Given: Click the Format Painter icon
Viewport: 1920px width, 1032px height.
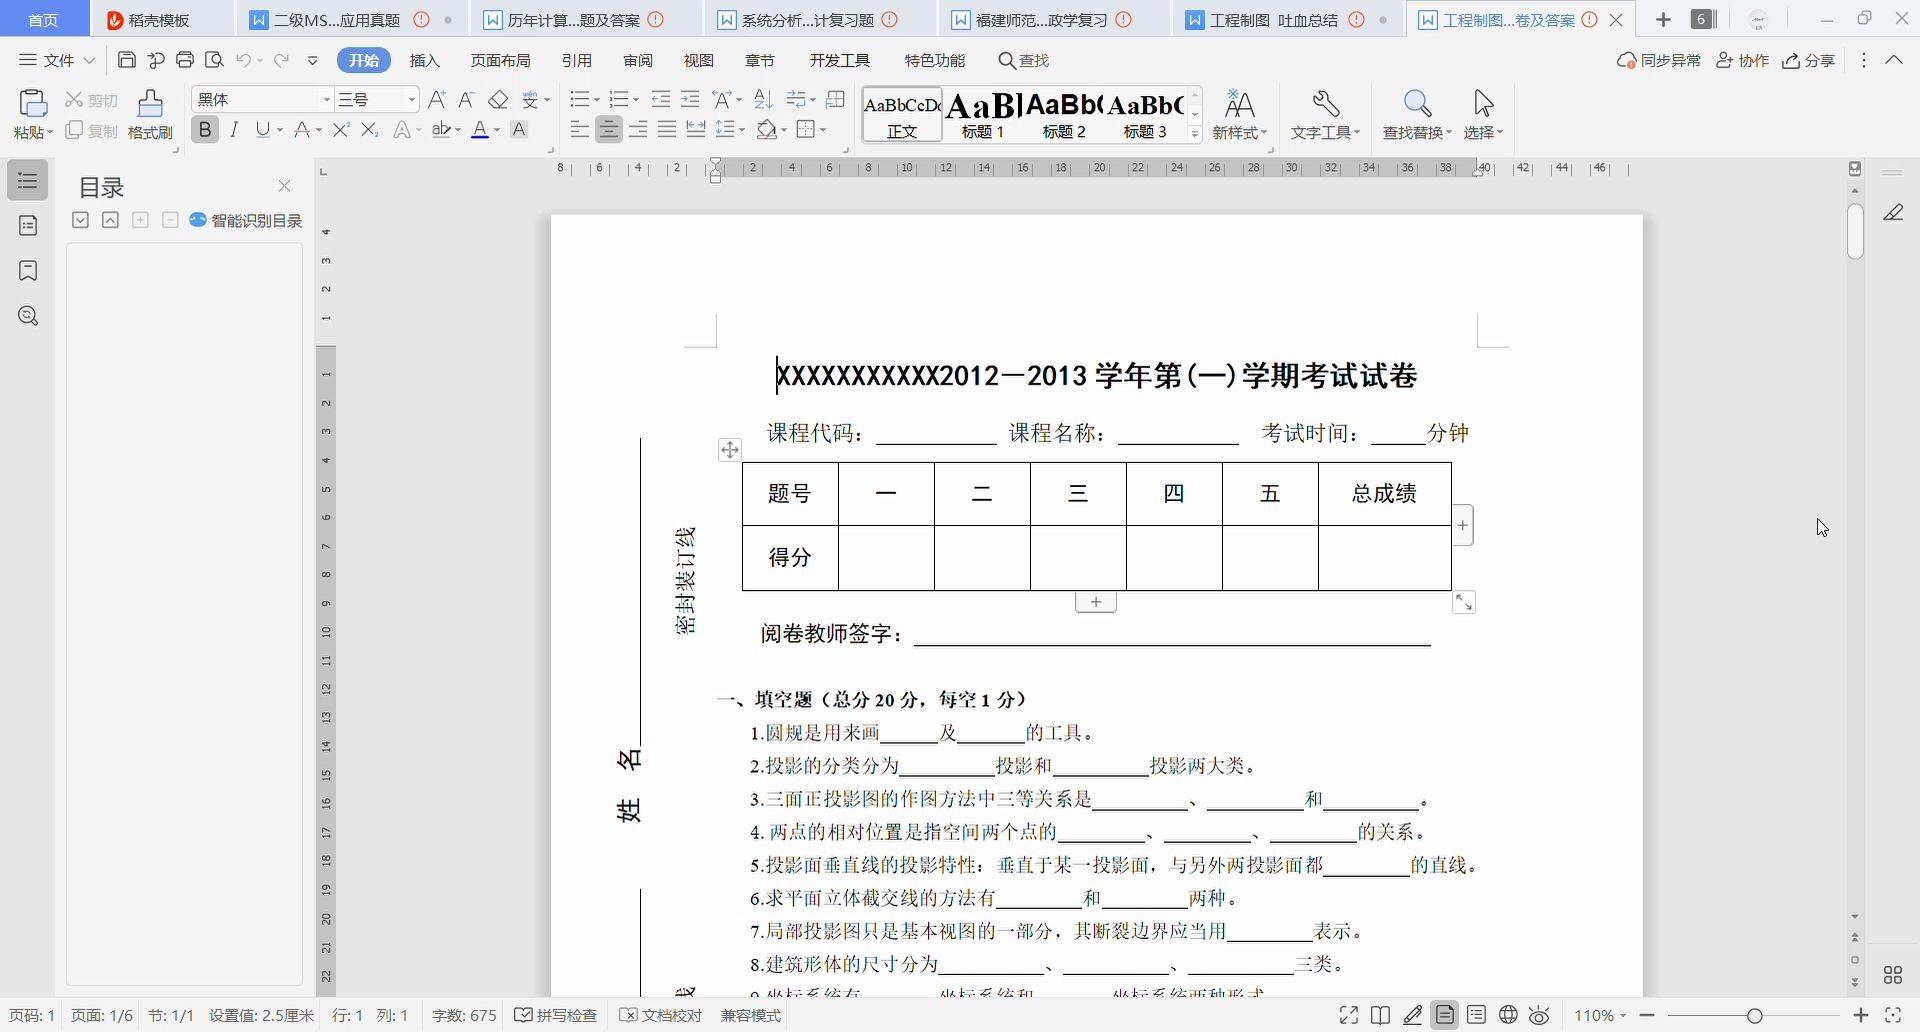Looking at the screenshot, I should coord(151,103).
